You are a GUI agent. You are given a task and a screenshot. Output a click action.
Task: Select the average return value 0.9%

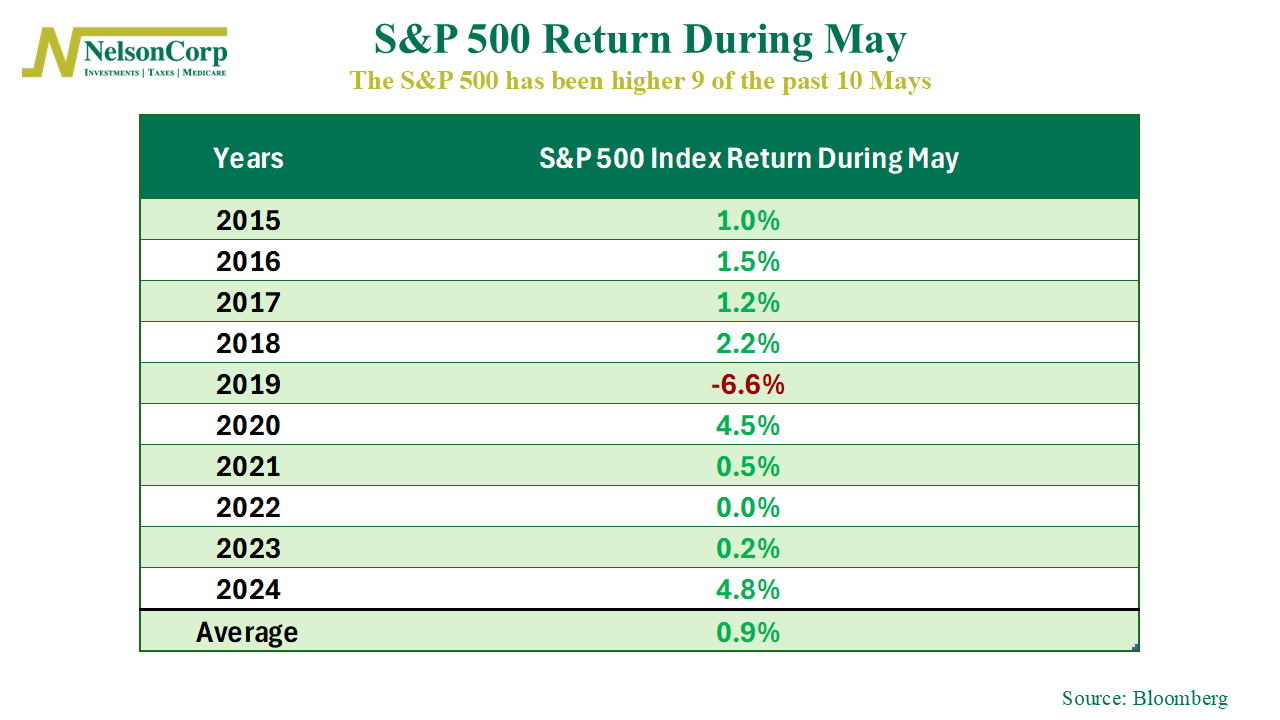pyautogui.click(x=748, y=632)
